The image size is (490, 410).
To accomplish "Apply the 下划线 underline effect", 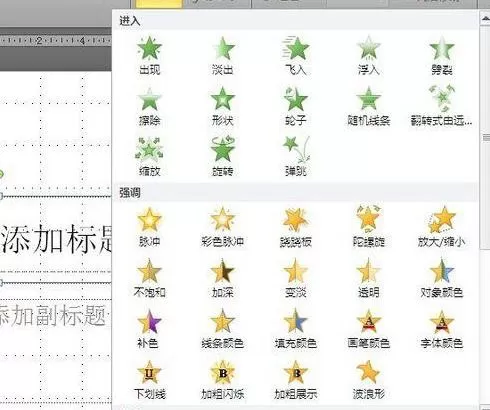I will [x=149, y=380].
